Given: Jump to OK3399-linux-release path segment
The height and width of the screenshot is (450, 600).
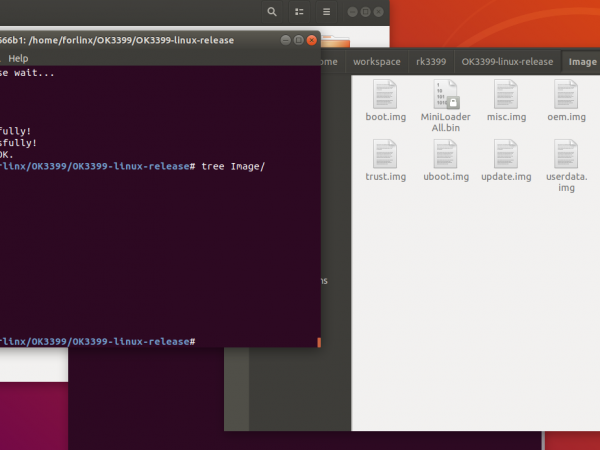Looking at the screenshot, I should click(x=506, y=62).
